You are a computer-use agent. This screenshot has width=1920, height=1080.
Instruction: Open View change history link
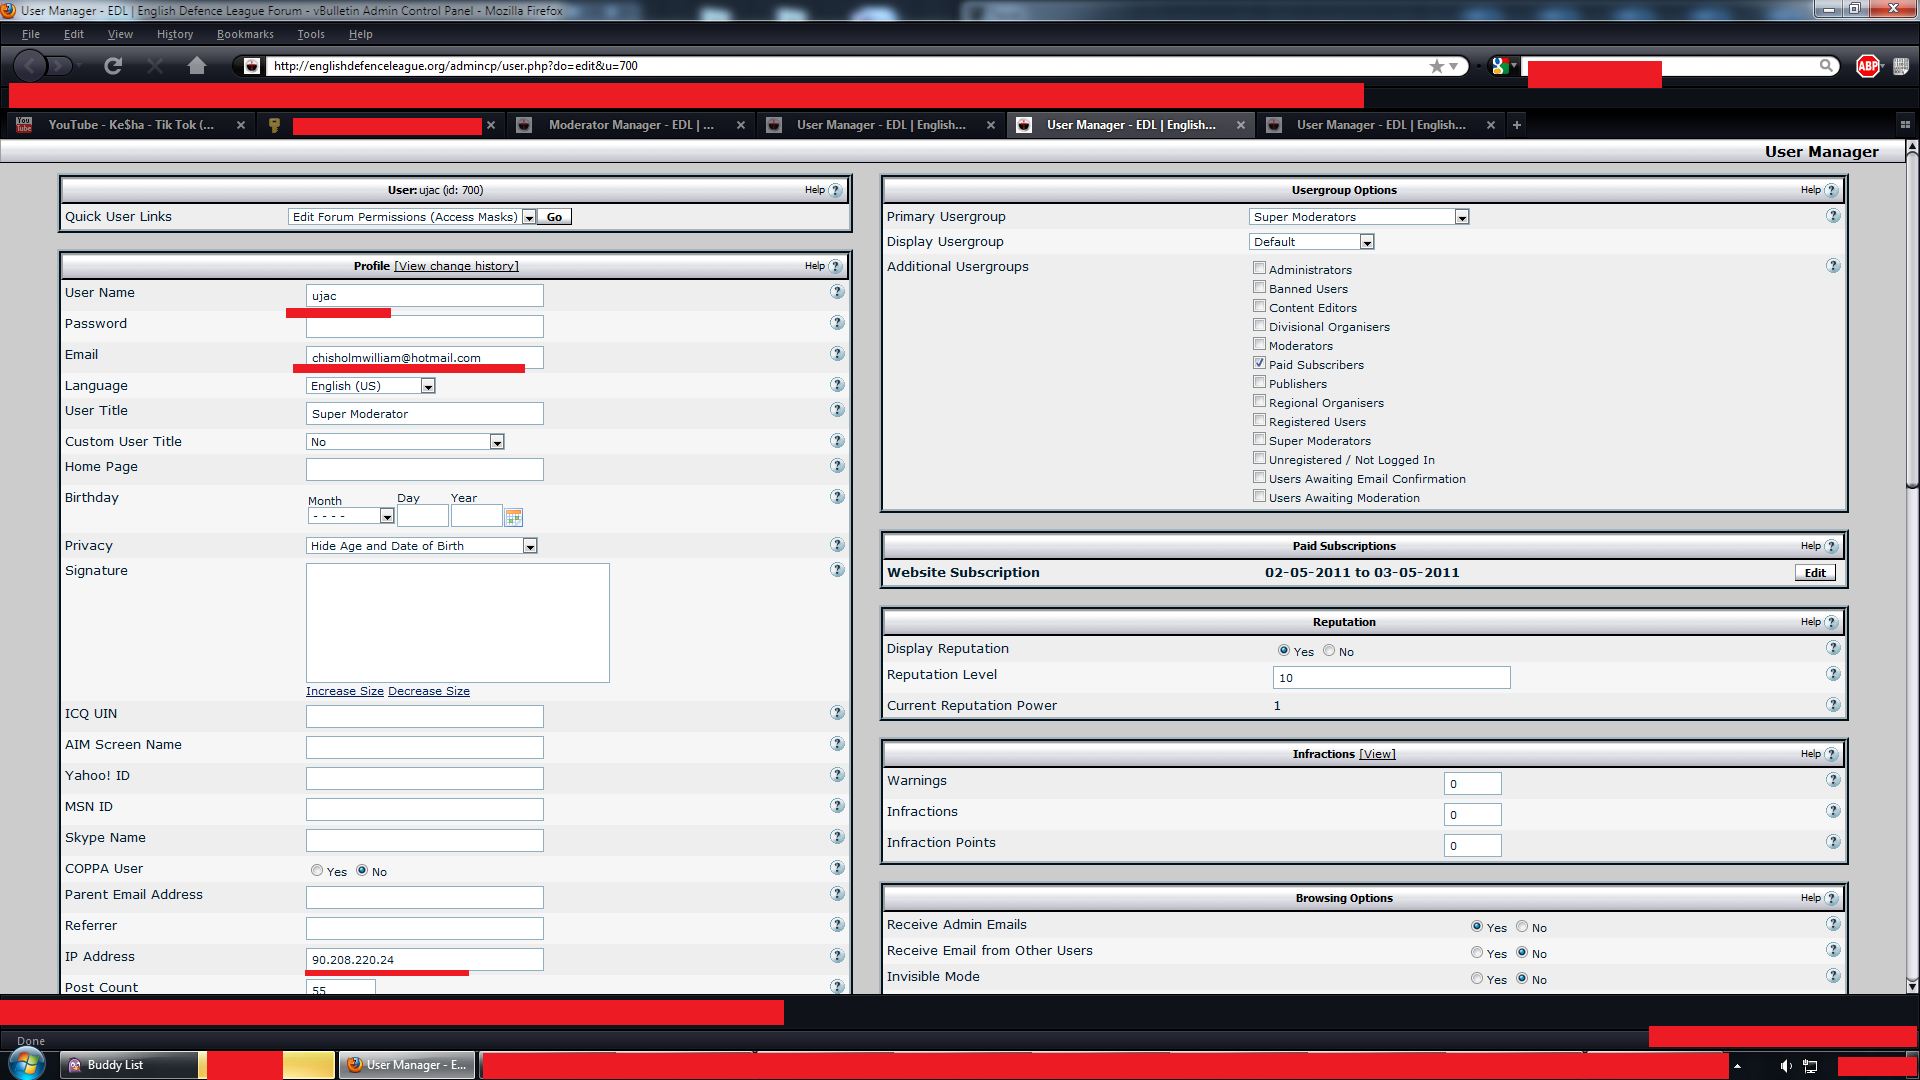point(456,266)
